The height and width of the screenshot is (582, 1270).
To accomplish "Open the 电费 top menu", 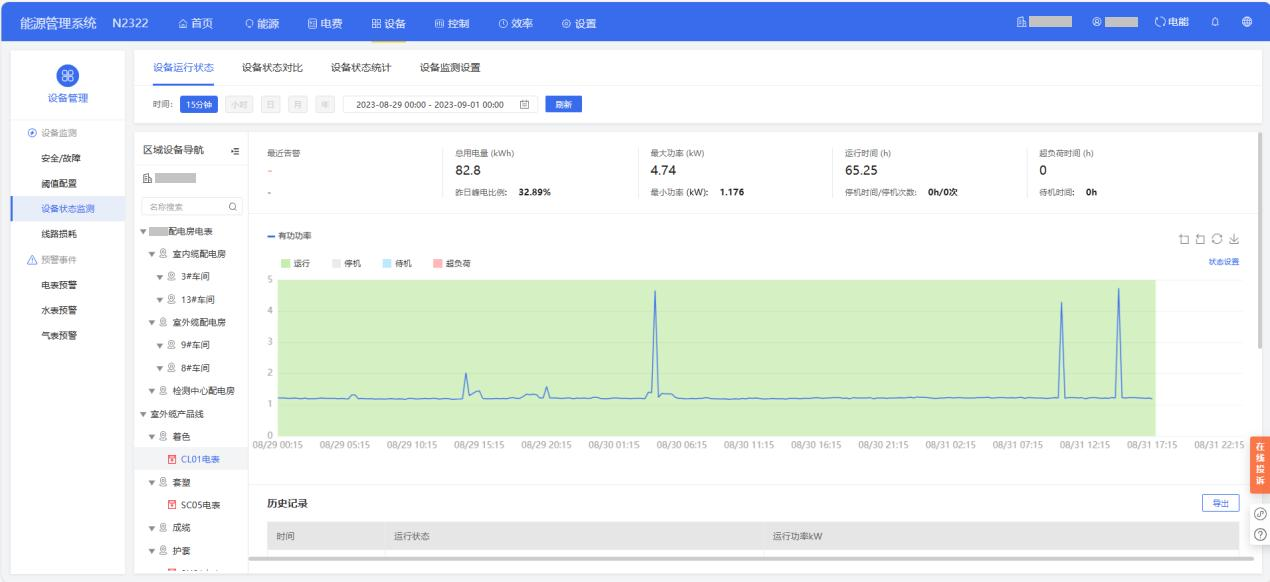I will coord(324,23).
